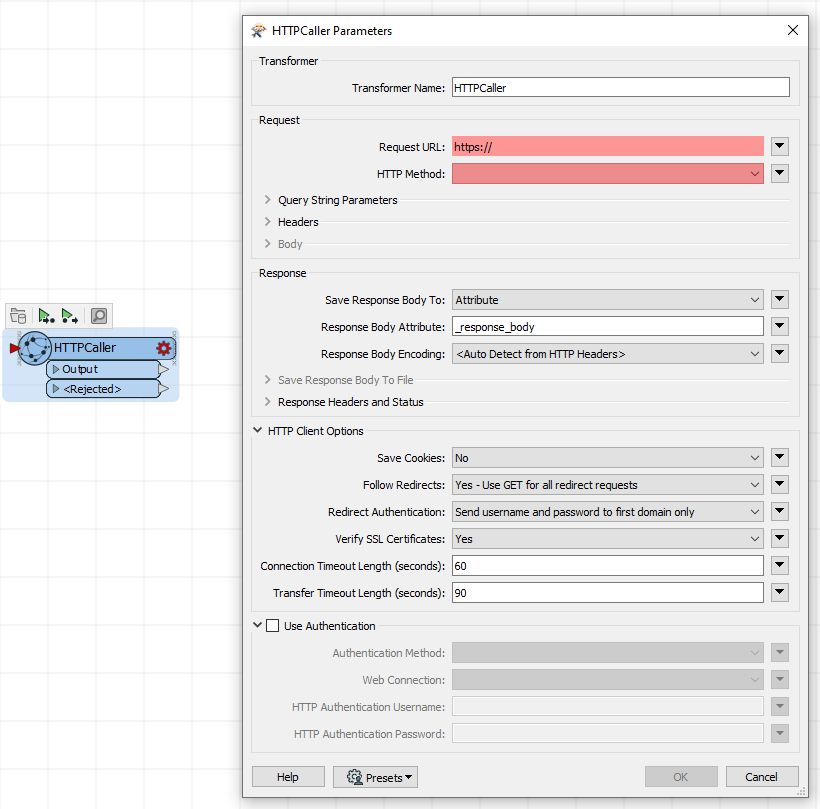This screenshot has height=809, width=820.
Task: Open Response Body Attribute options arrow menu
Action: click(780, 326)
